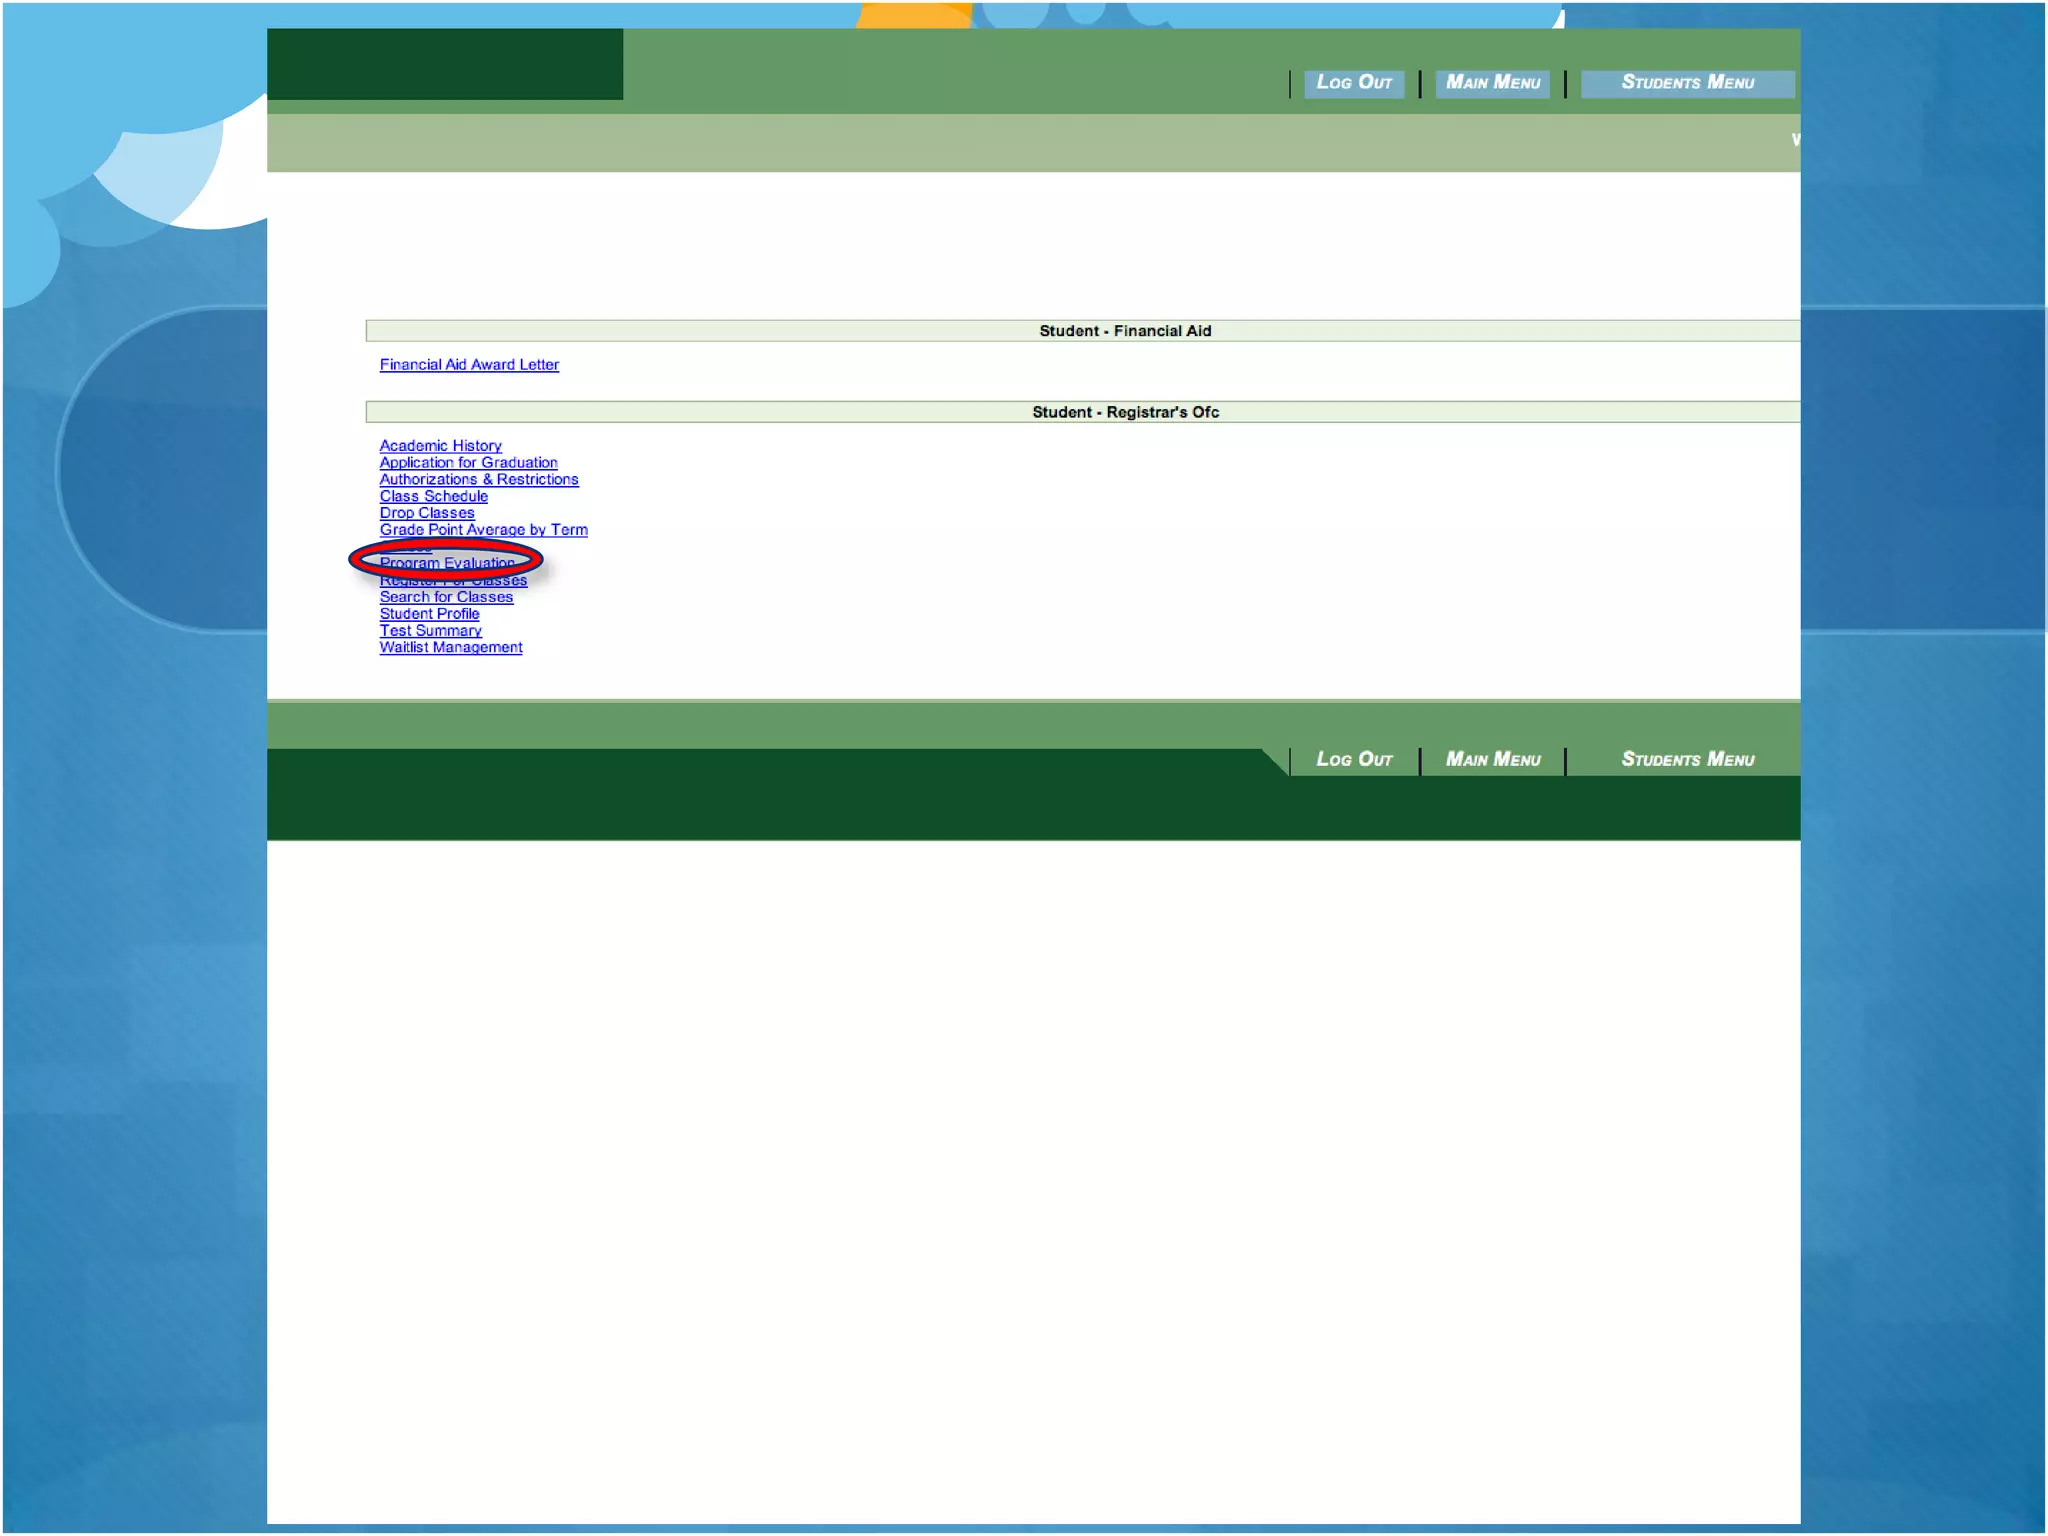View the Class Schedule link
Image resolution: width=2048 pixels, height=1536 pixels.
click(433, 497)
